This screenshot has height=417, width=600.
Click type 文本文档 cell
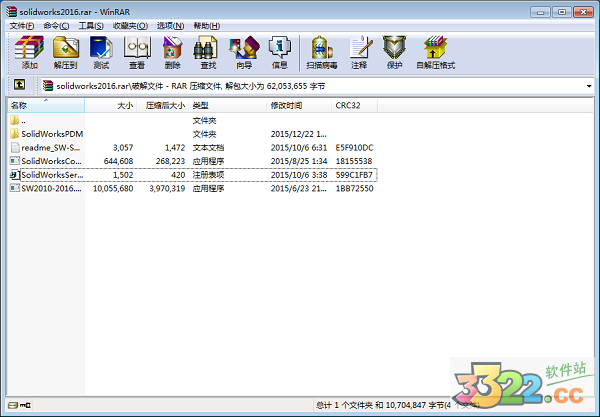pos(208,148)
